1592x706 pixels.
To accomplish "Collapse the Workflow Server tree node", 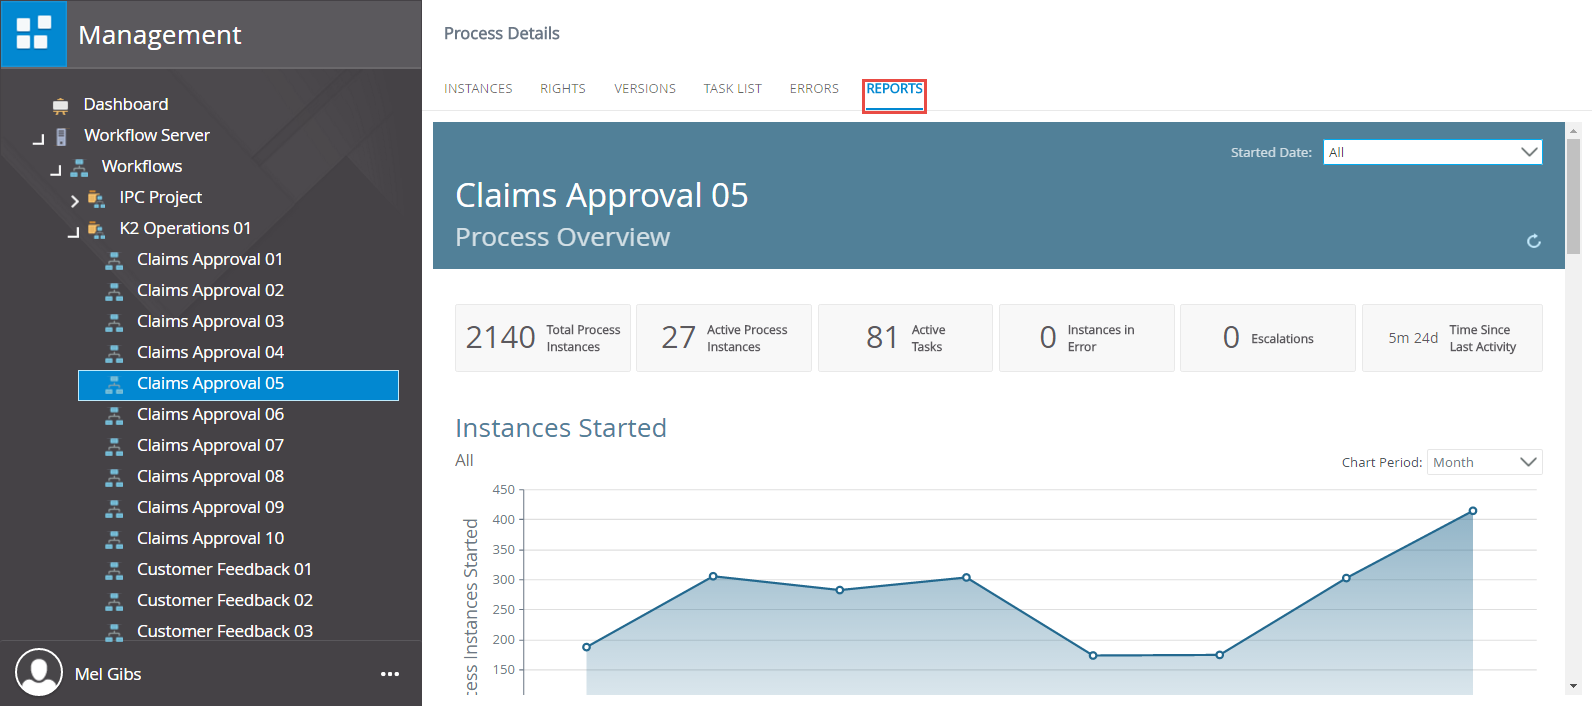I will pos(38,139).
